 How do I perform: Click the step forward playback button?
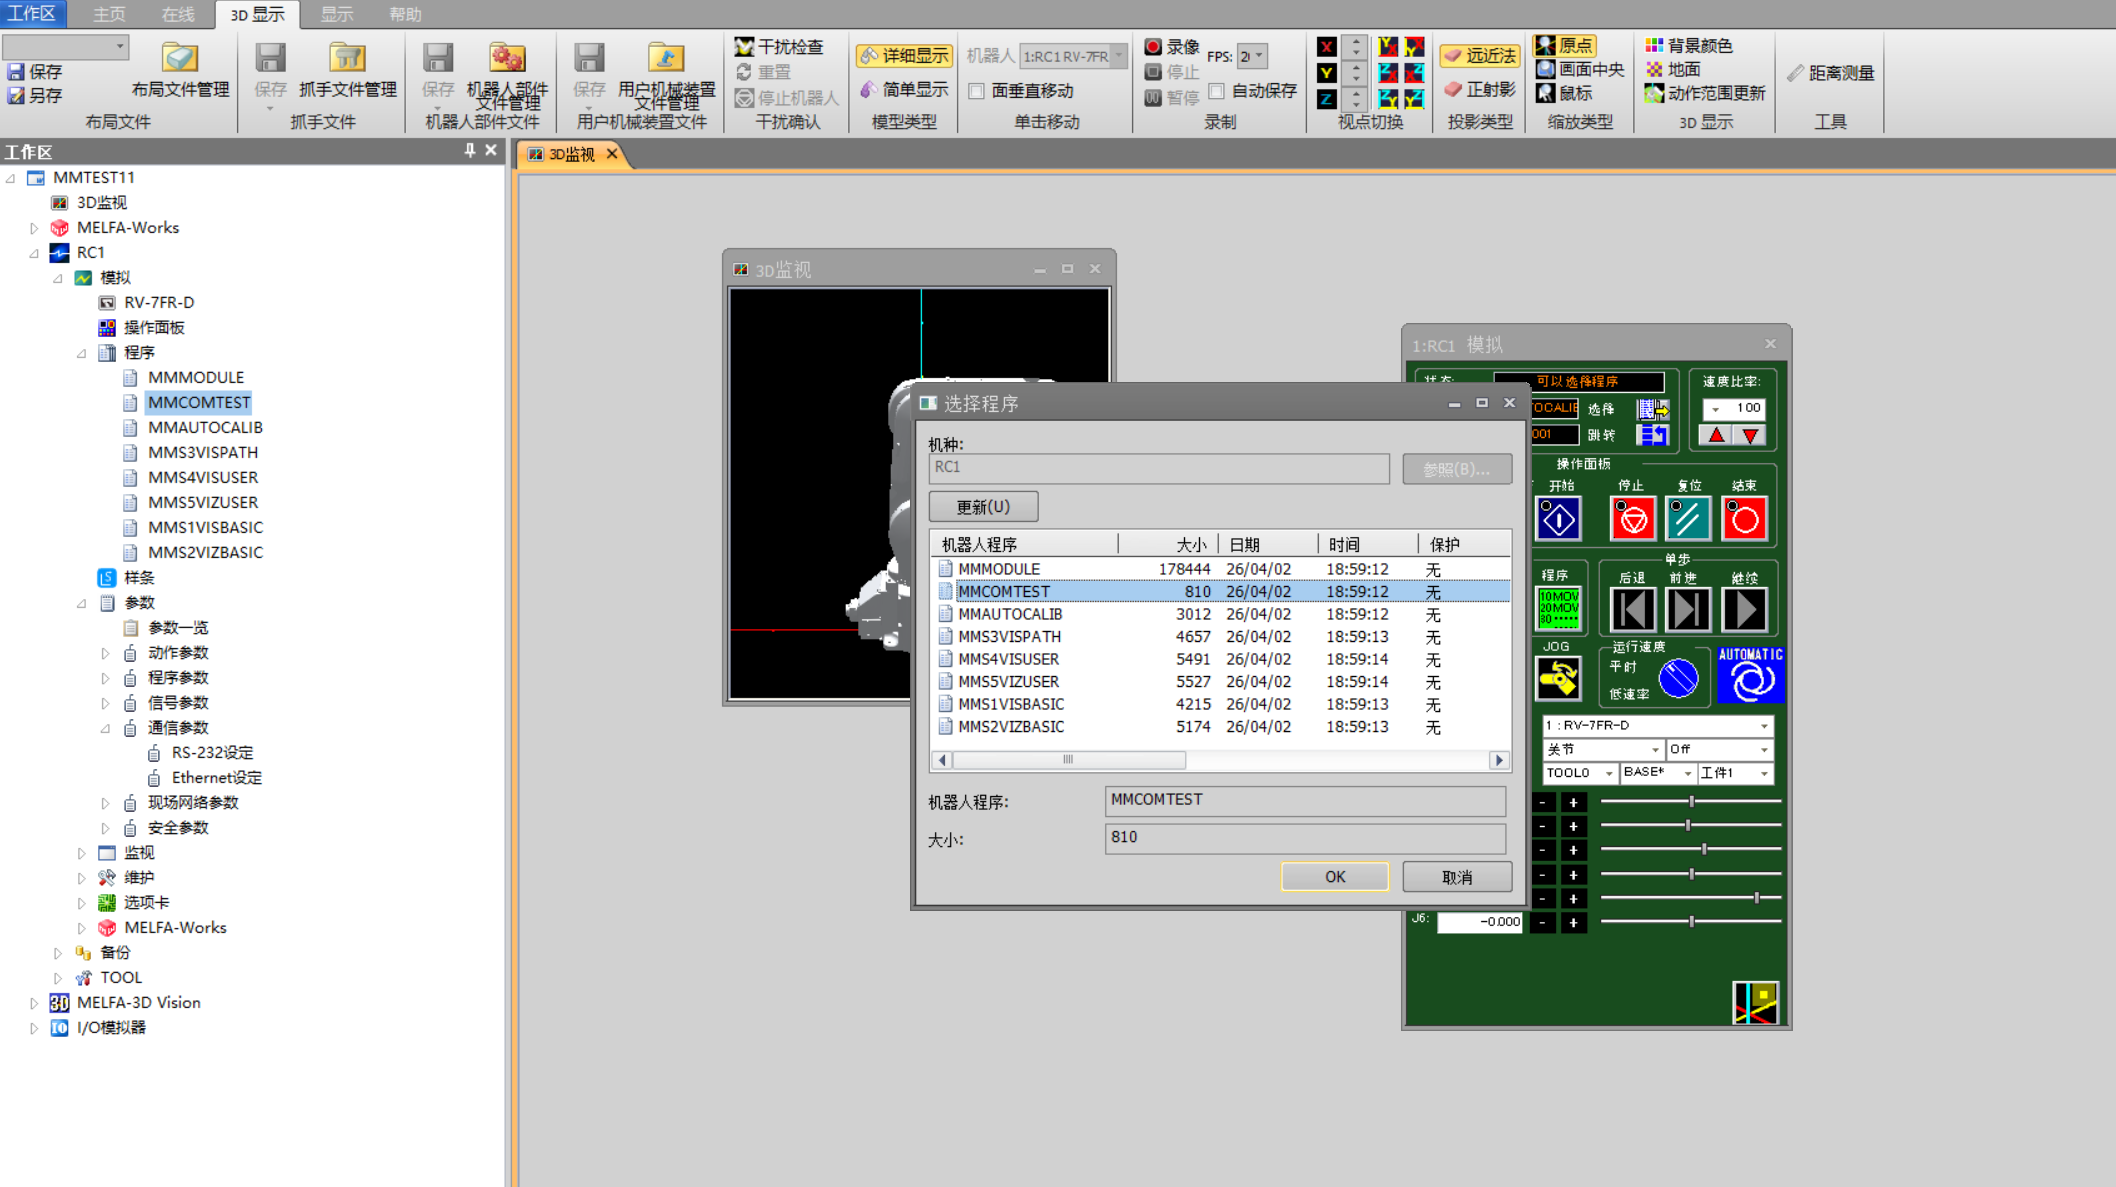click(1688, 609)
